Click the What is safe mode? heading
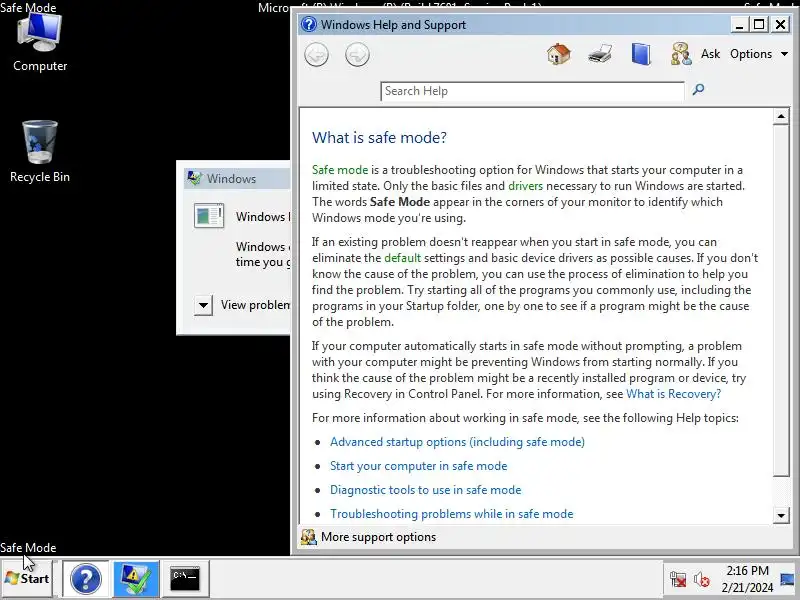Viewport: 800px width, 600px height. tap(379, 137)
